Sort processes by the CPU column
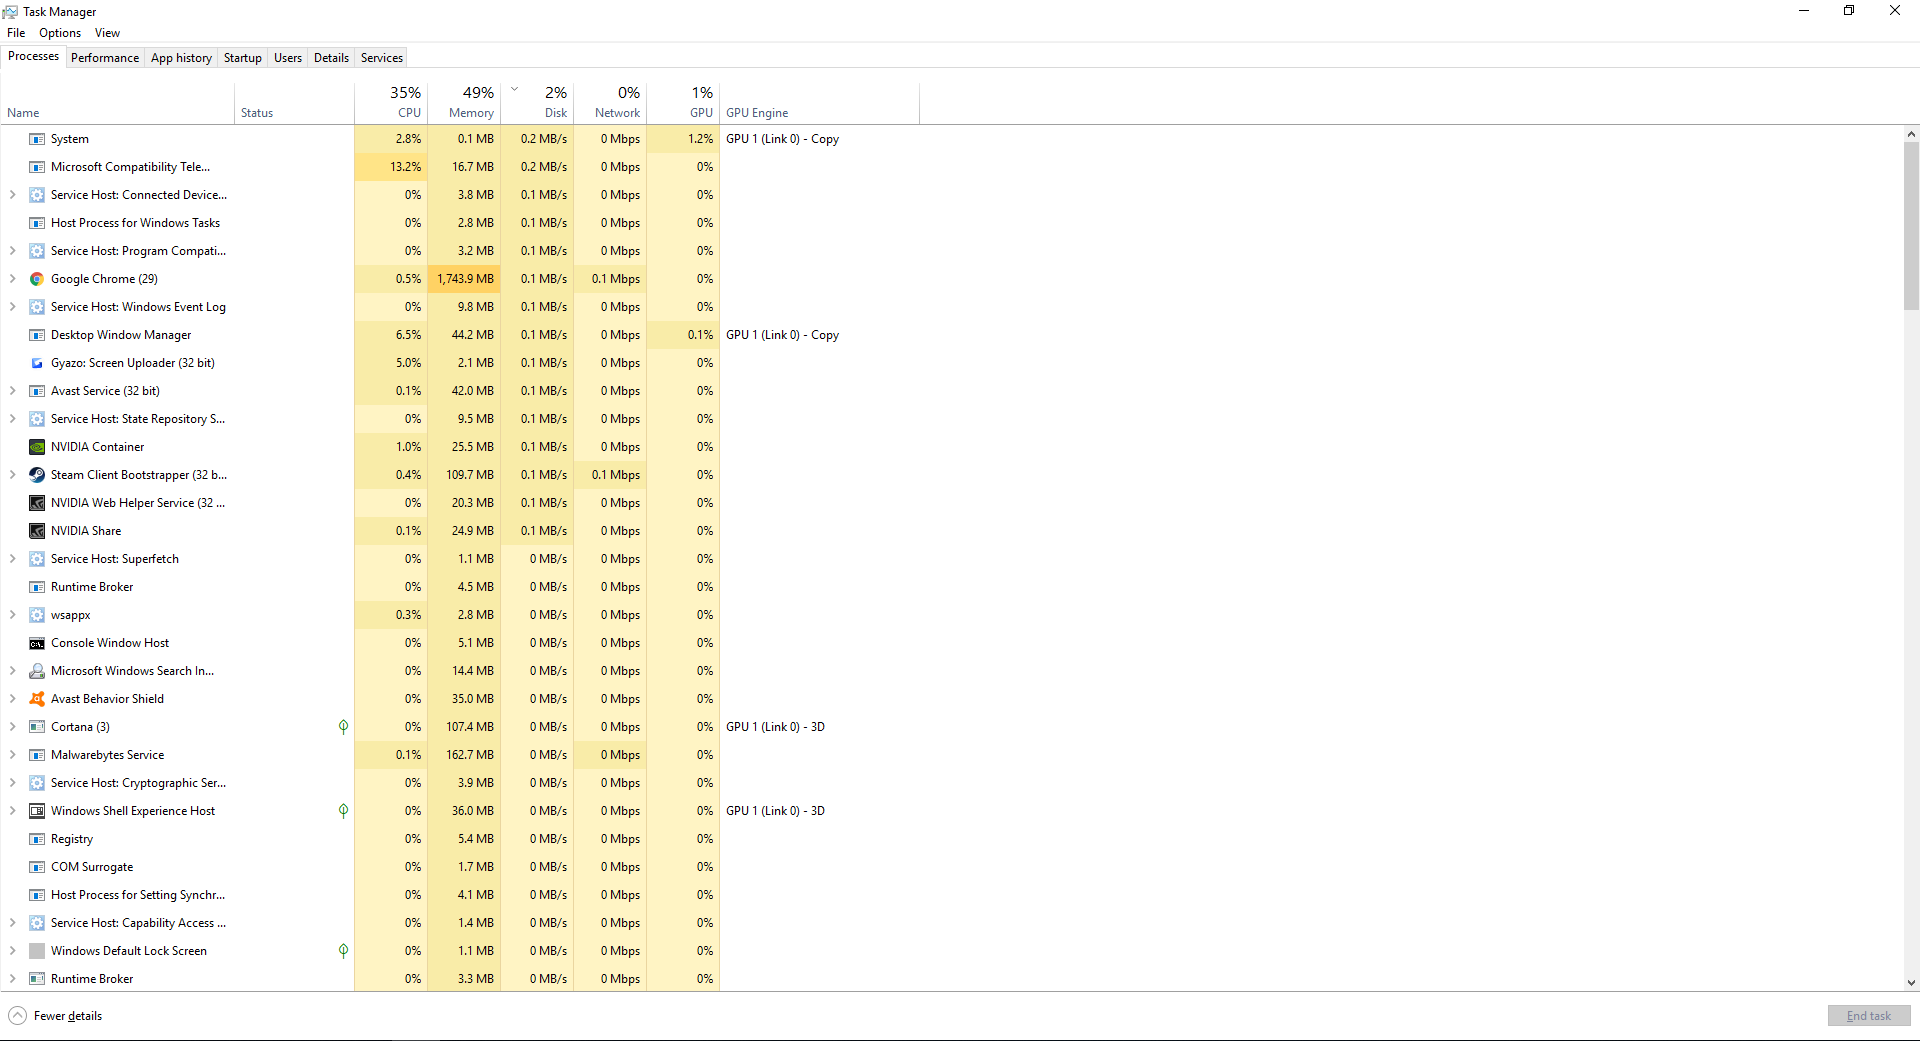The height and width of the screenshot is (1041, 1920). 391,102
